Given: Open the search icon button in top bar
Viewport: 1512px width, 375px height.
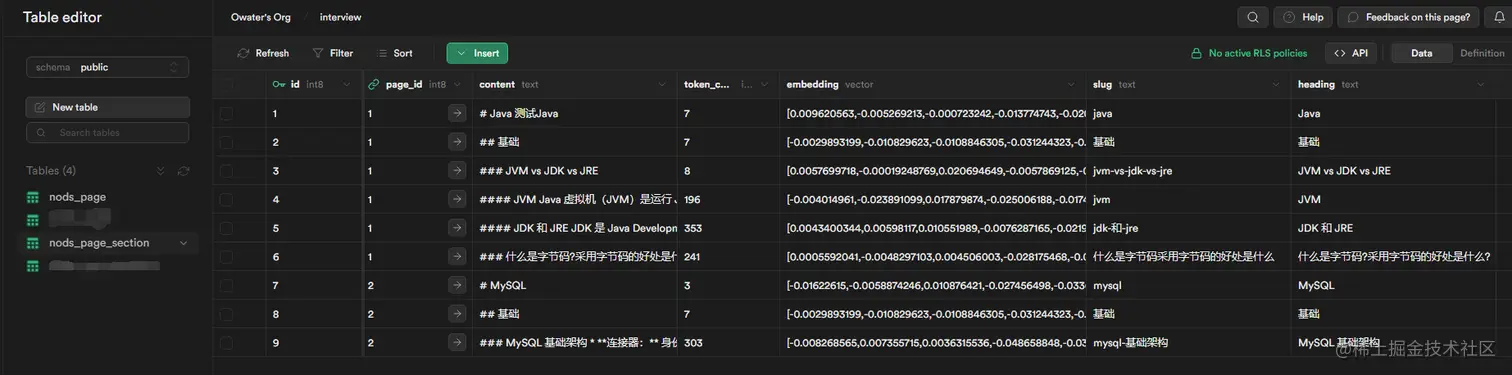Looking at the screenshot, I should pos(1252,17).
